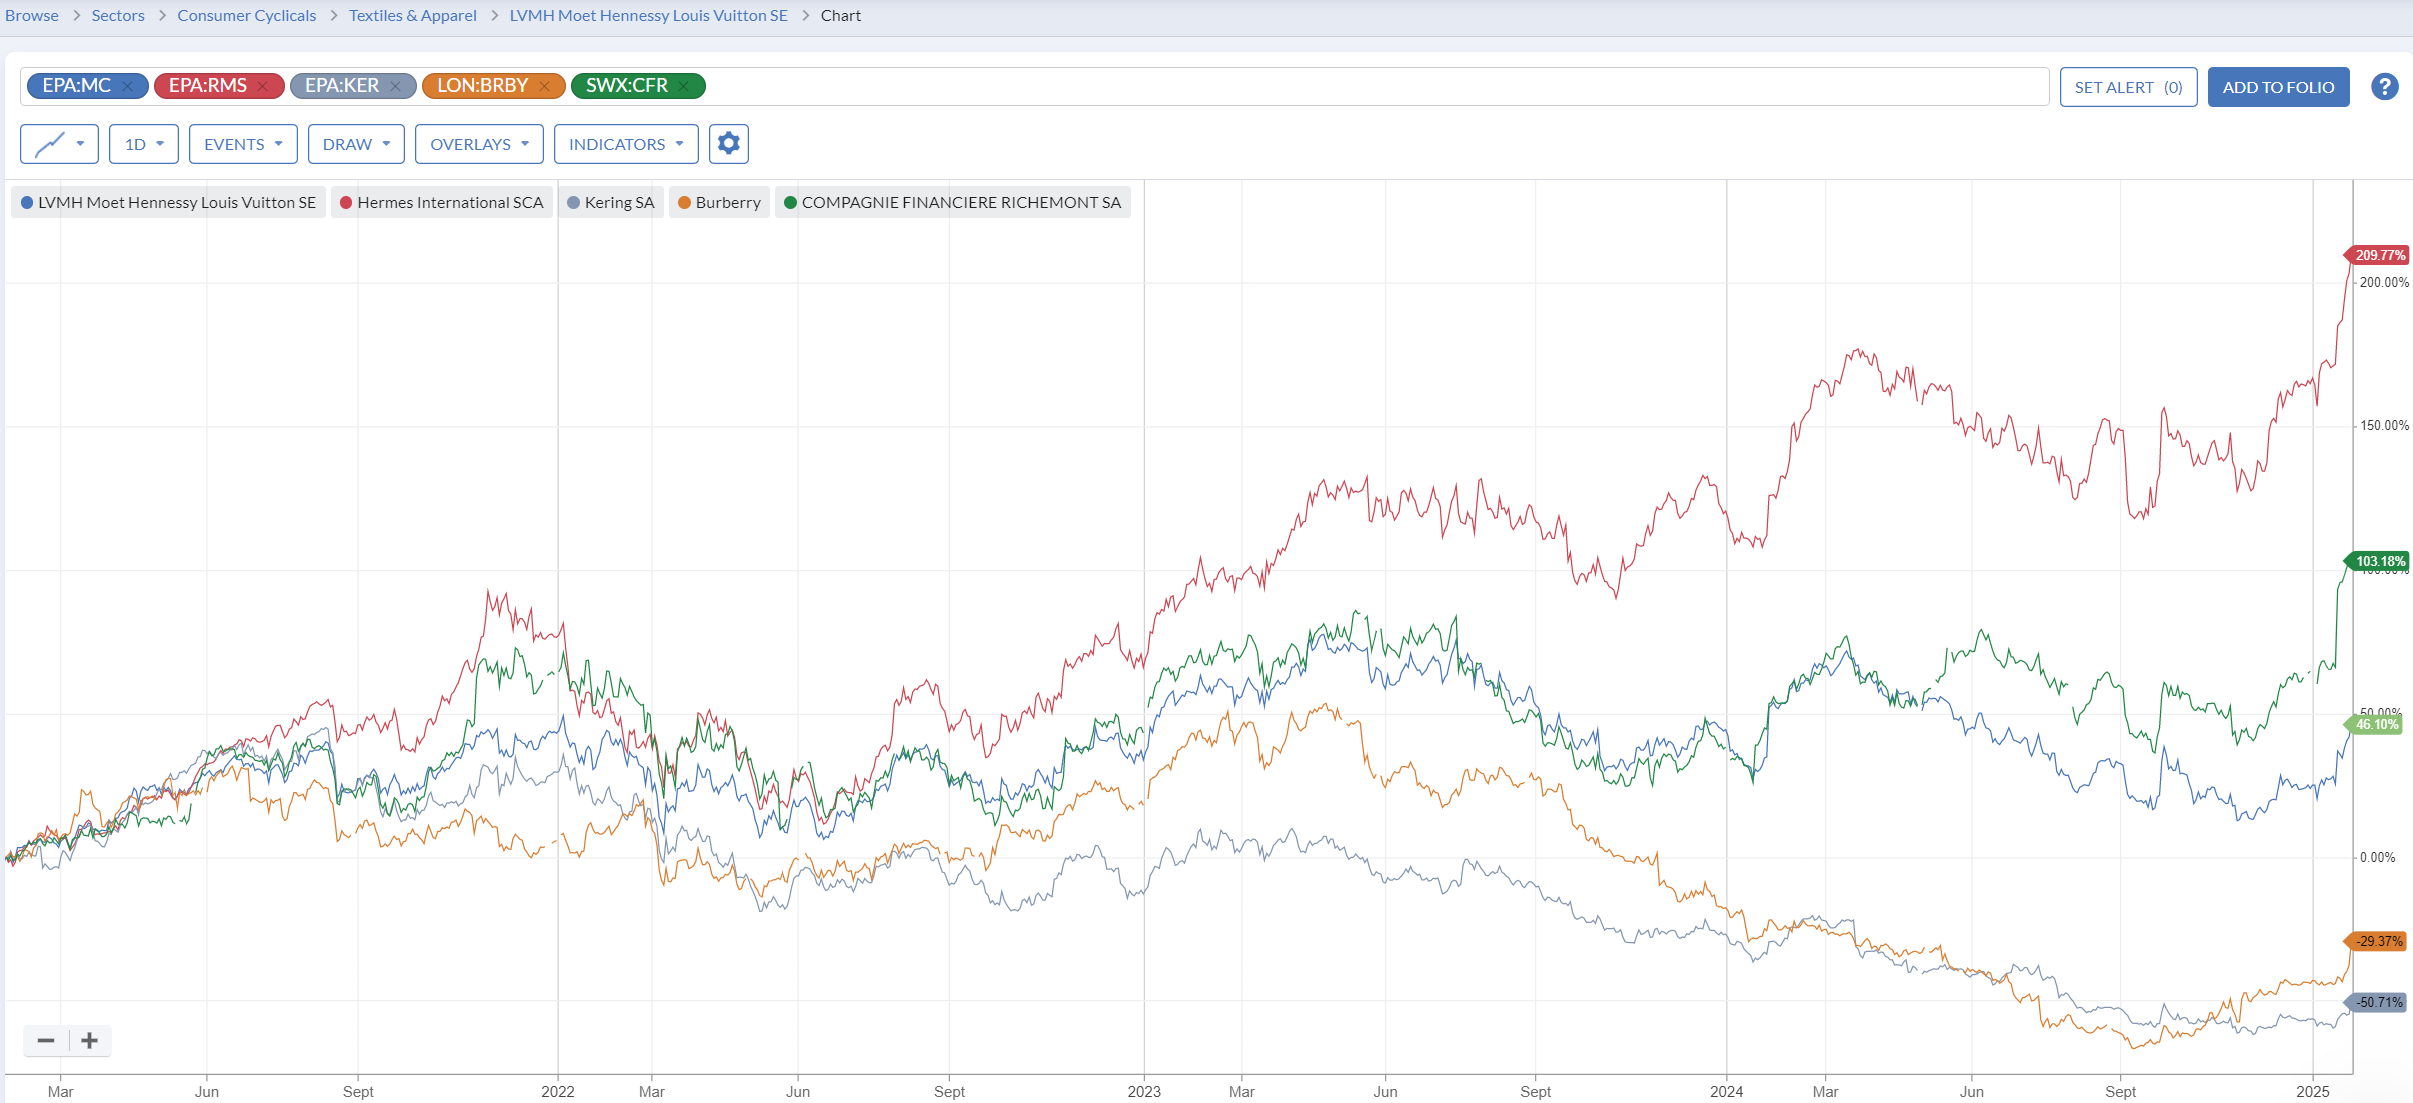
Task: Click the 200.00% y-axis label
Action: tap(2384, 282)
